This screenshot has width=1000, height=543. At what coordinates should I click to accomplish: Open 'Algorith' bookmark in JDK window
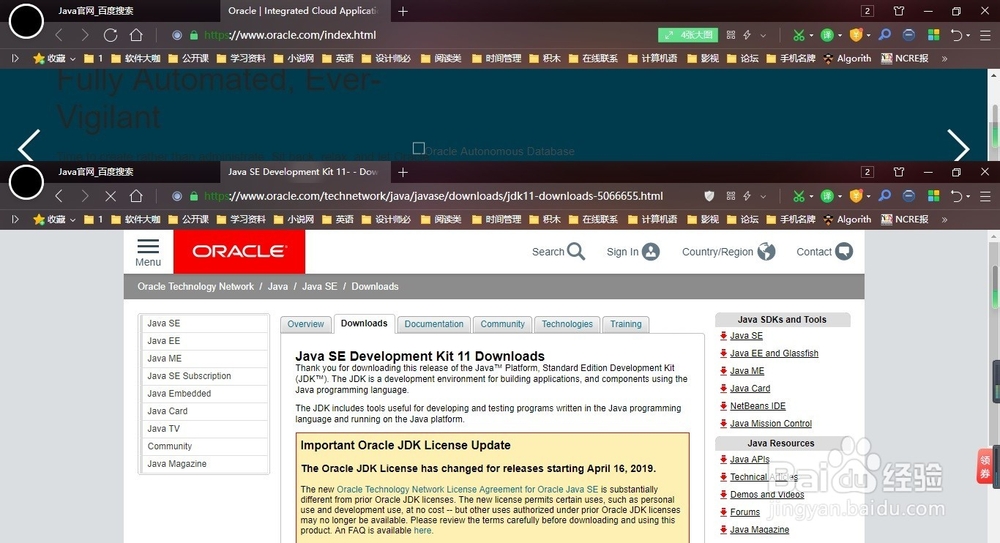[x=848, y=219]
